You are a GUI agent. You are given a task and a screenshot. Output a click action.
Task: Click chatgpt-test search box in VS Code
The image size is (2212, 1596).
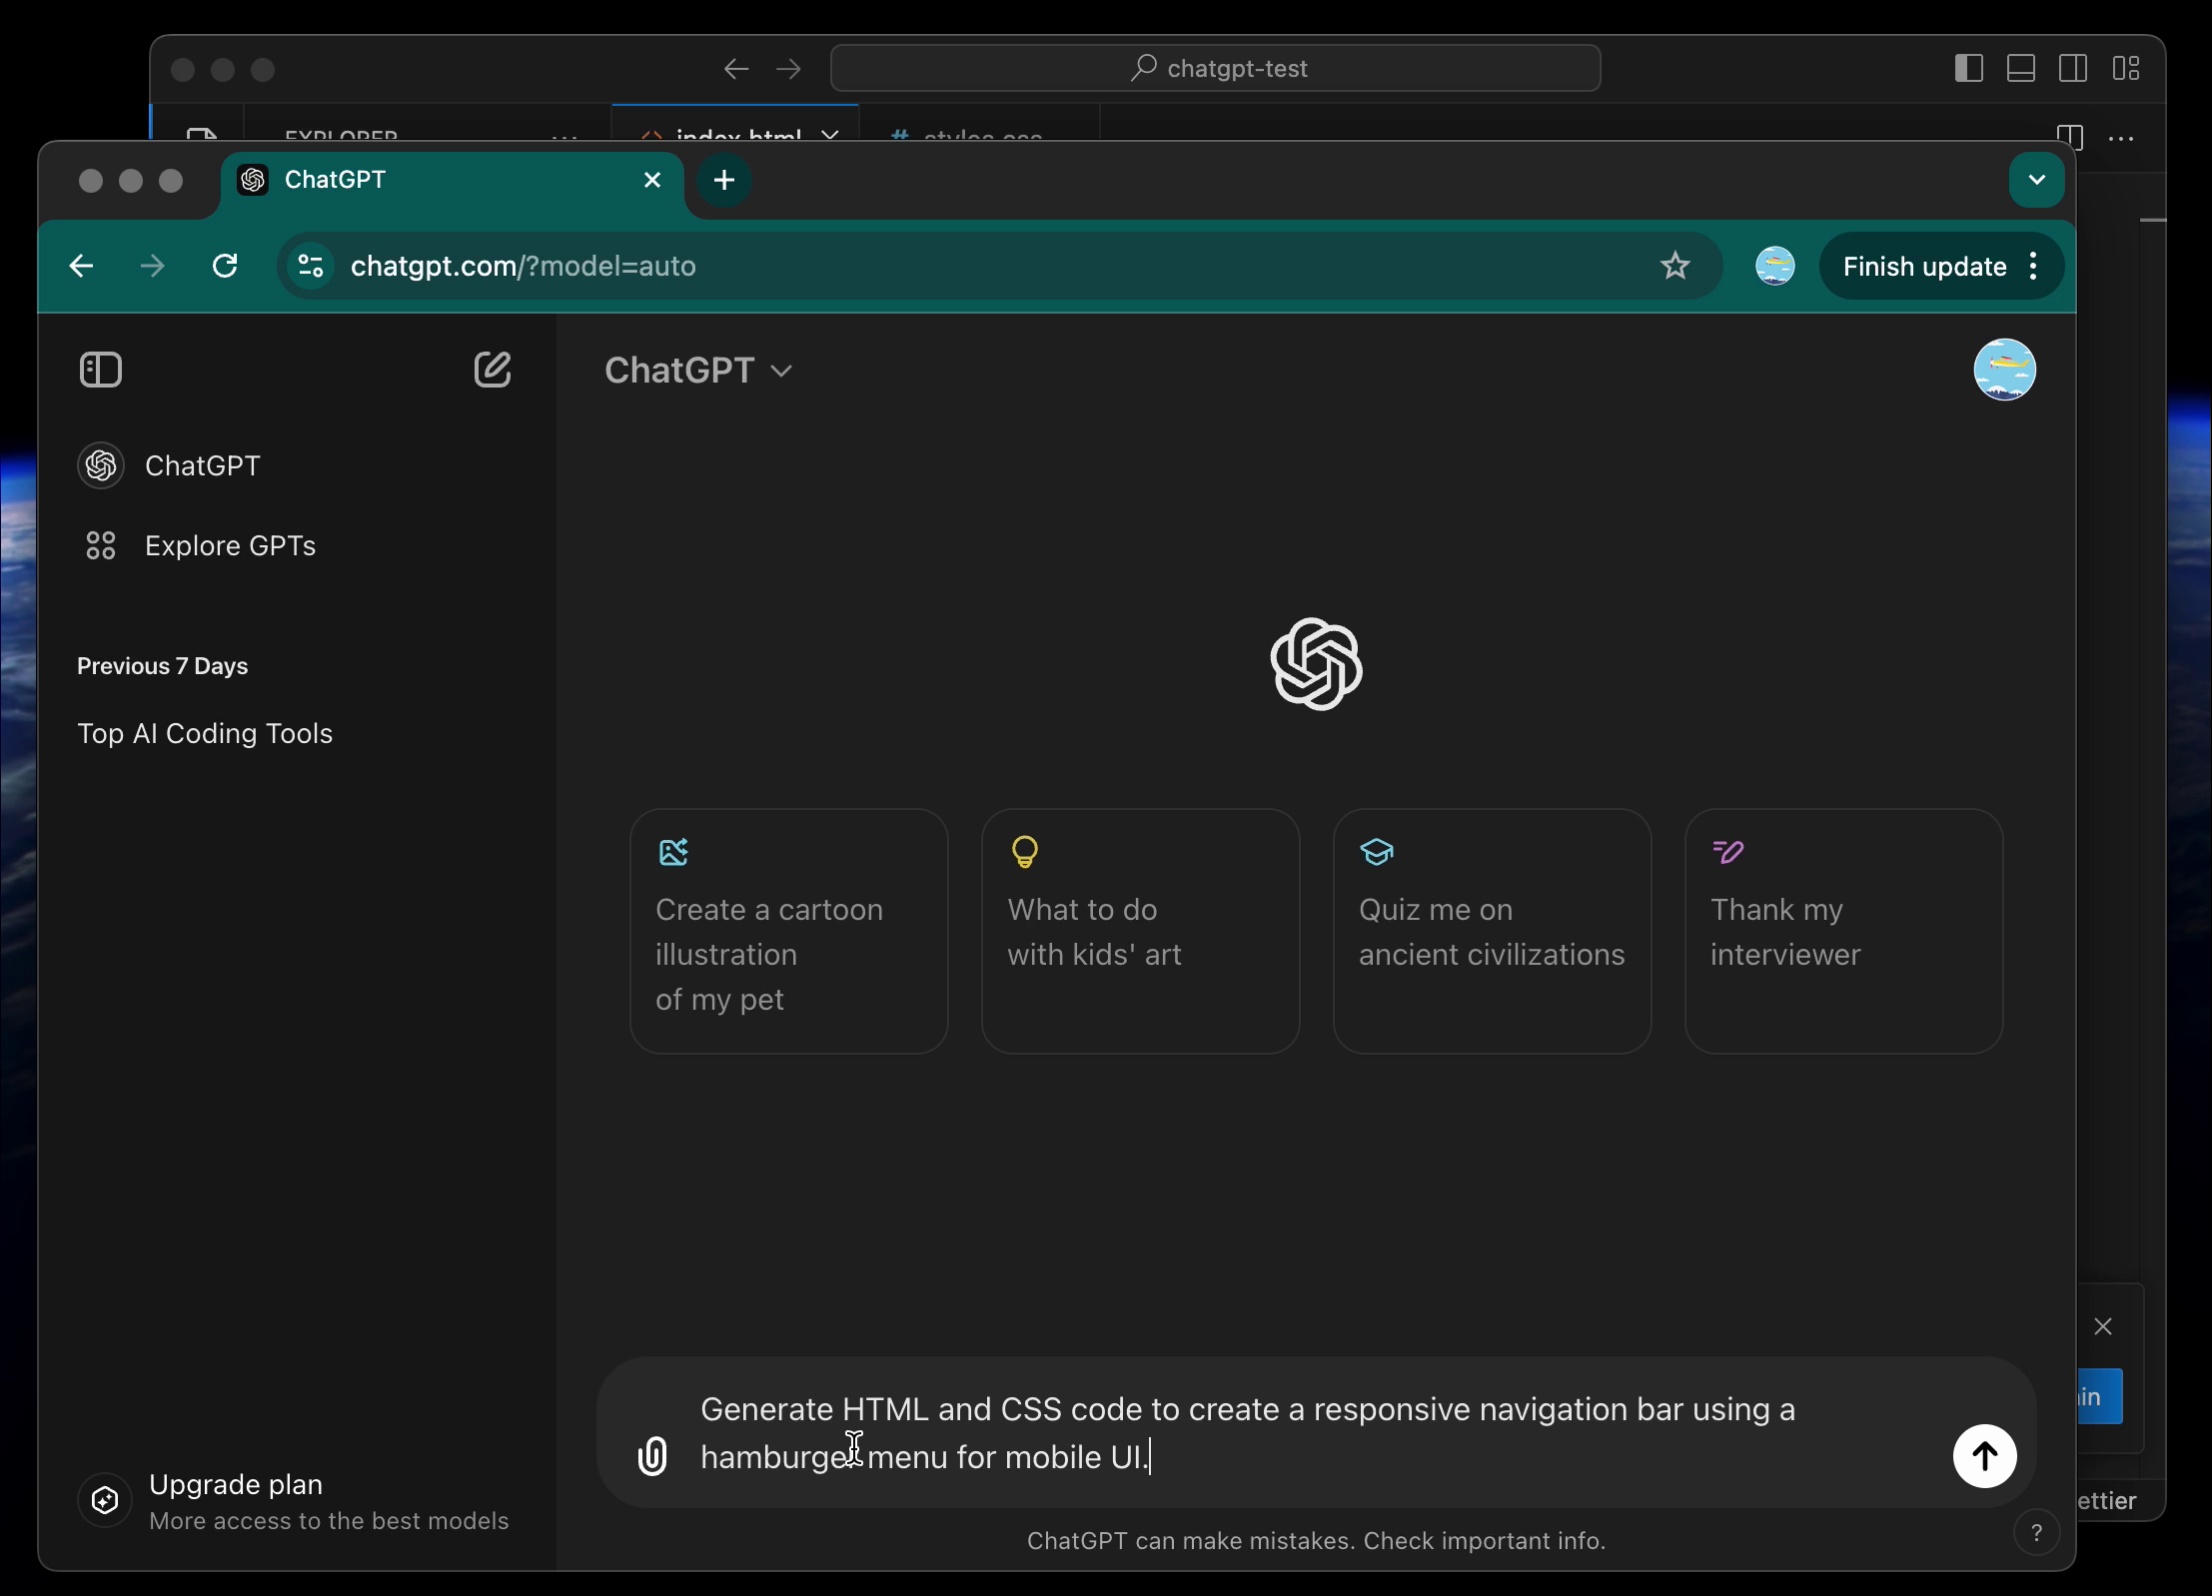point(1215,68)
